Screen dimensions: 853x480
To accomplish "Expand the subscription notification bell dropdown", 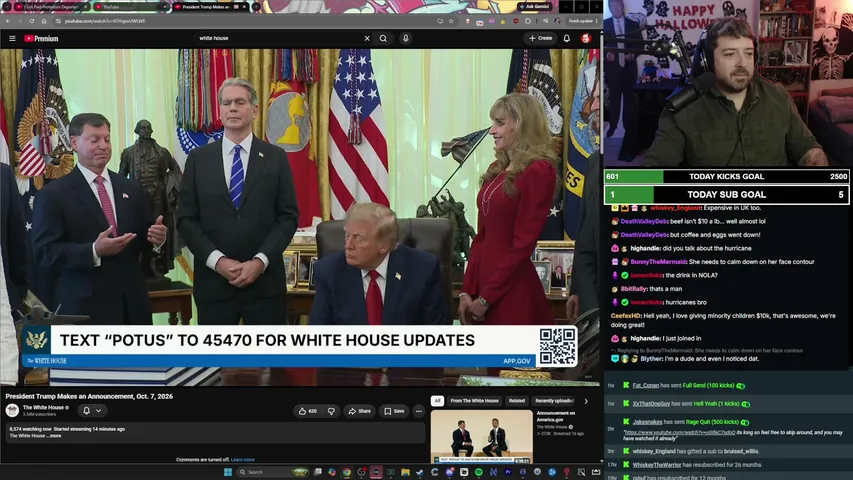I will [x=92, y=411].
